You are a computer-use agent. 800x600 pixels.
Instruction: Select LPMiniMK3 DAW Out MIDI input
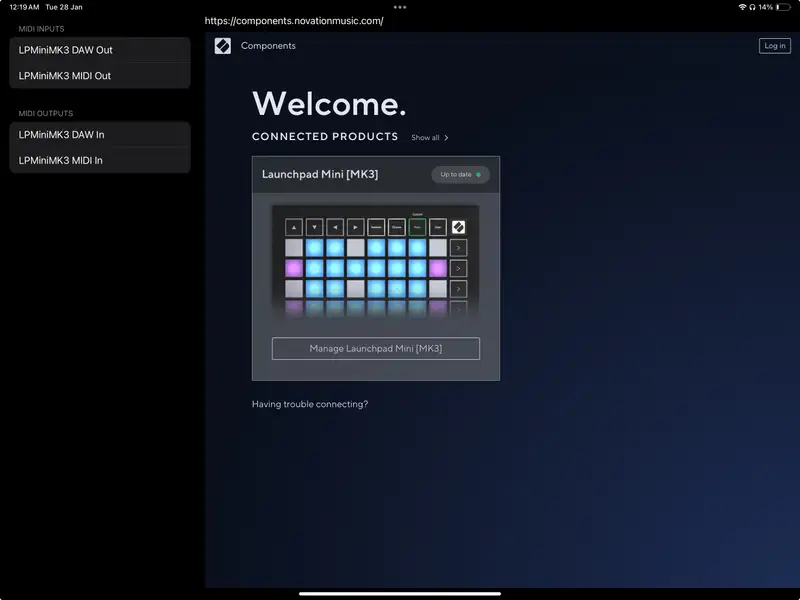point(100,50)
